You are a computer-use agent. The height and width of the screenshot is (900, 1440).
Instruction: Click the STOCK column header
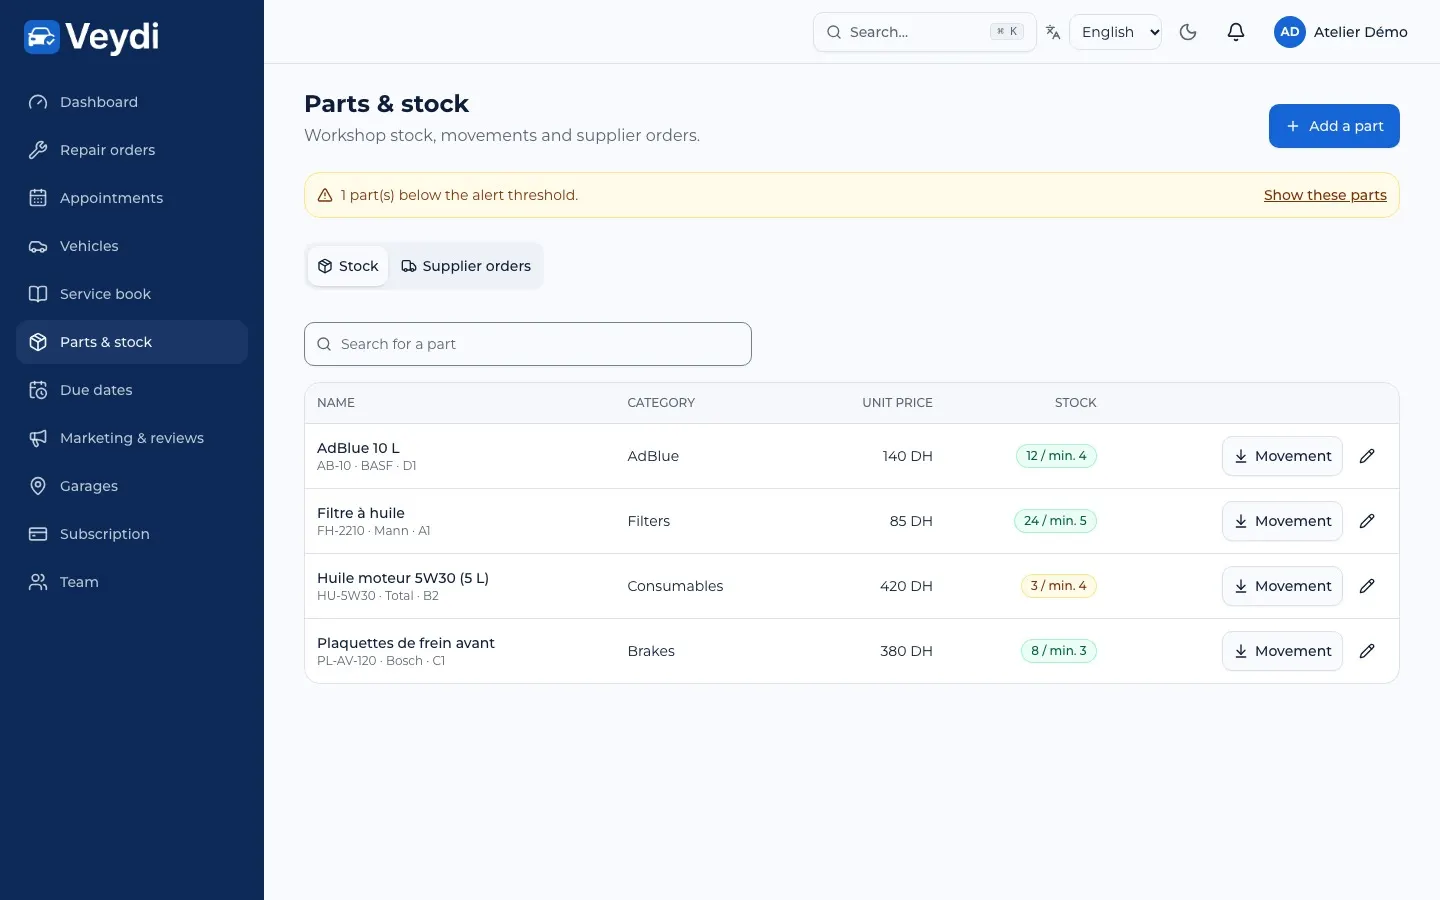[x=1076, y=403]
